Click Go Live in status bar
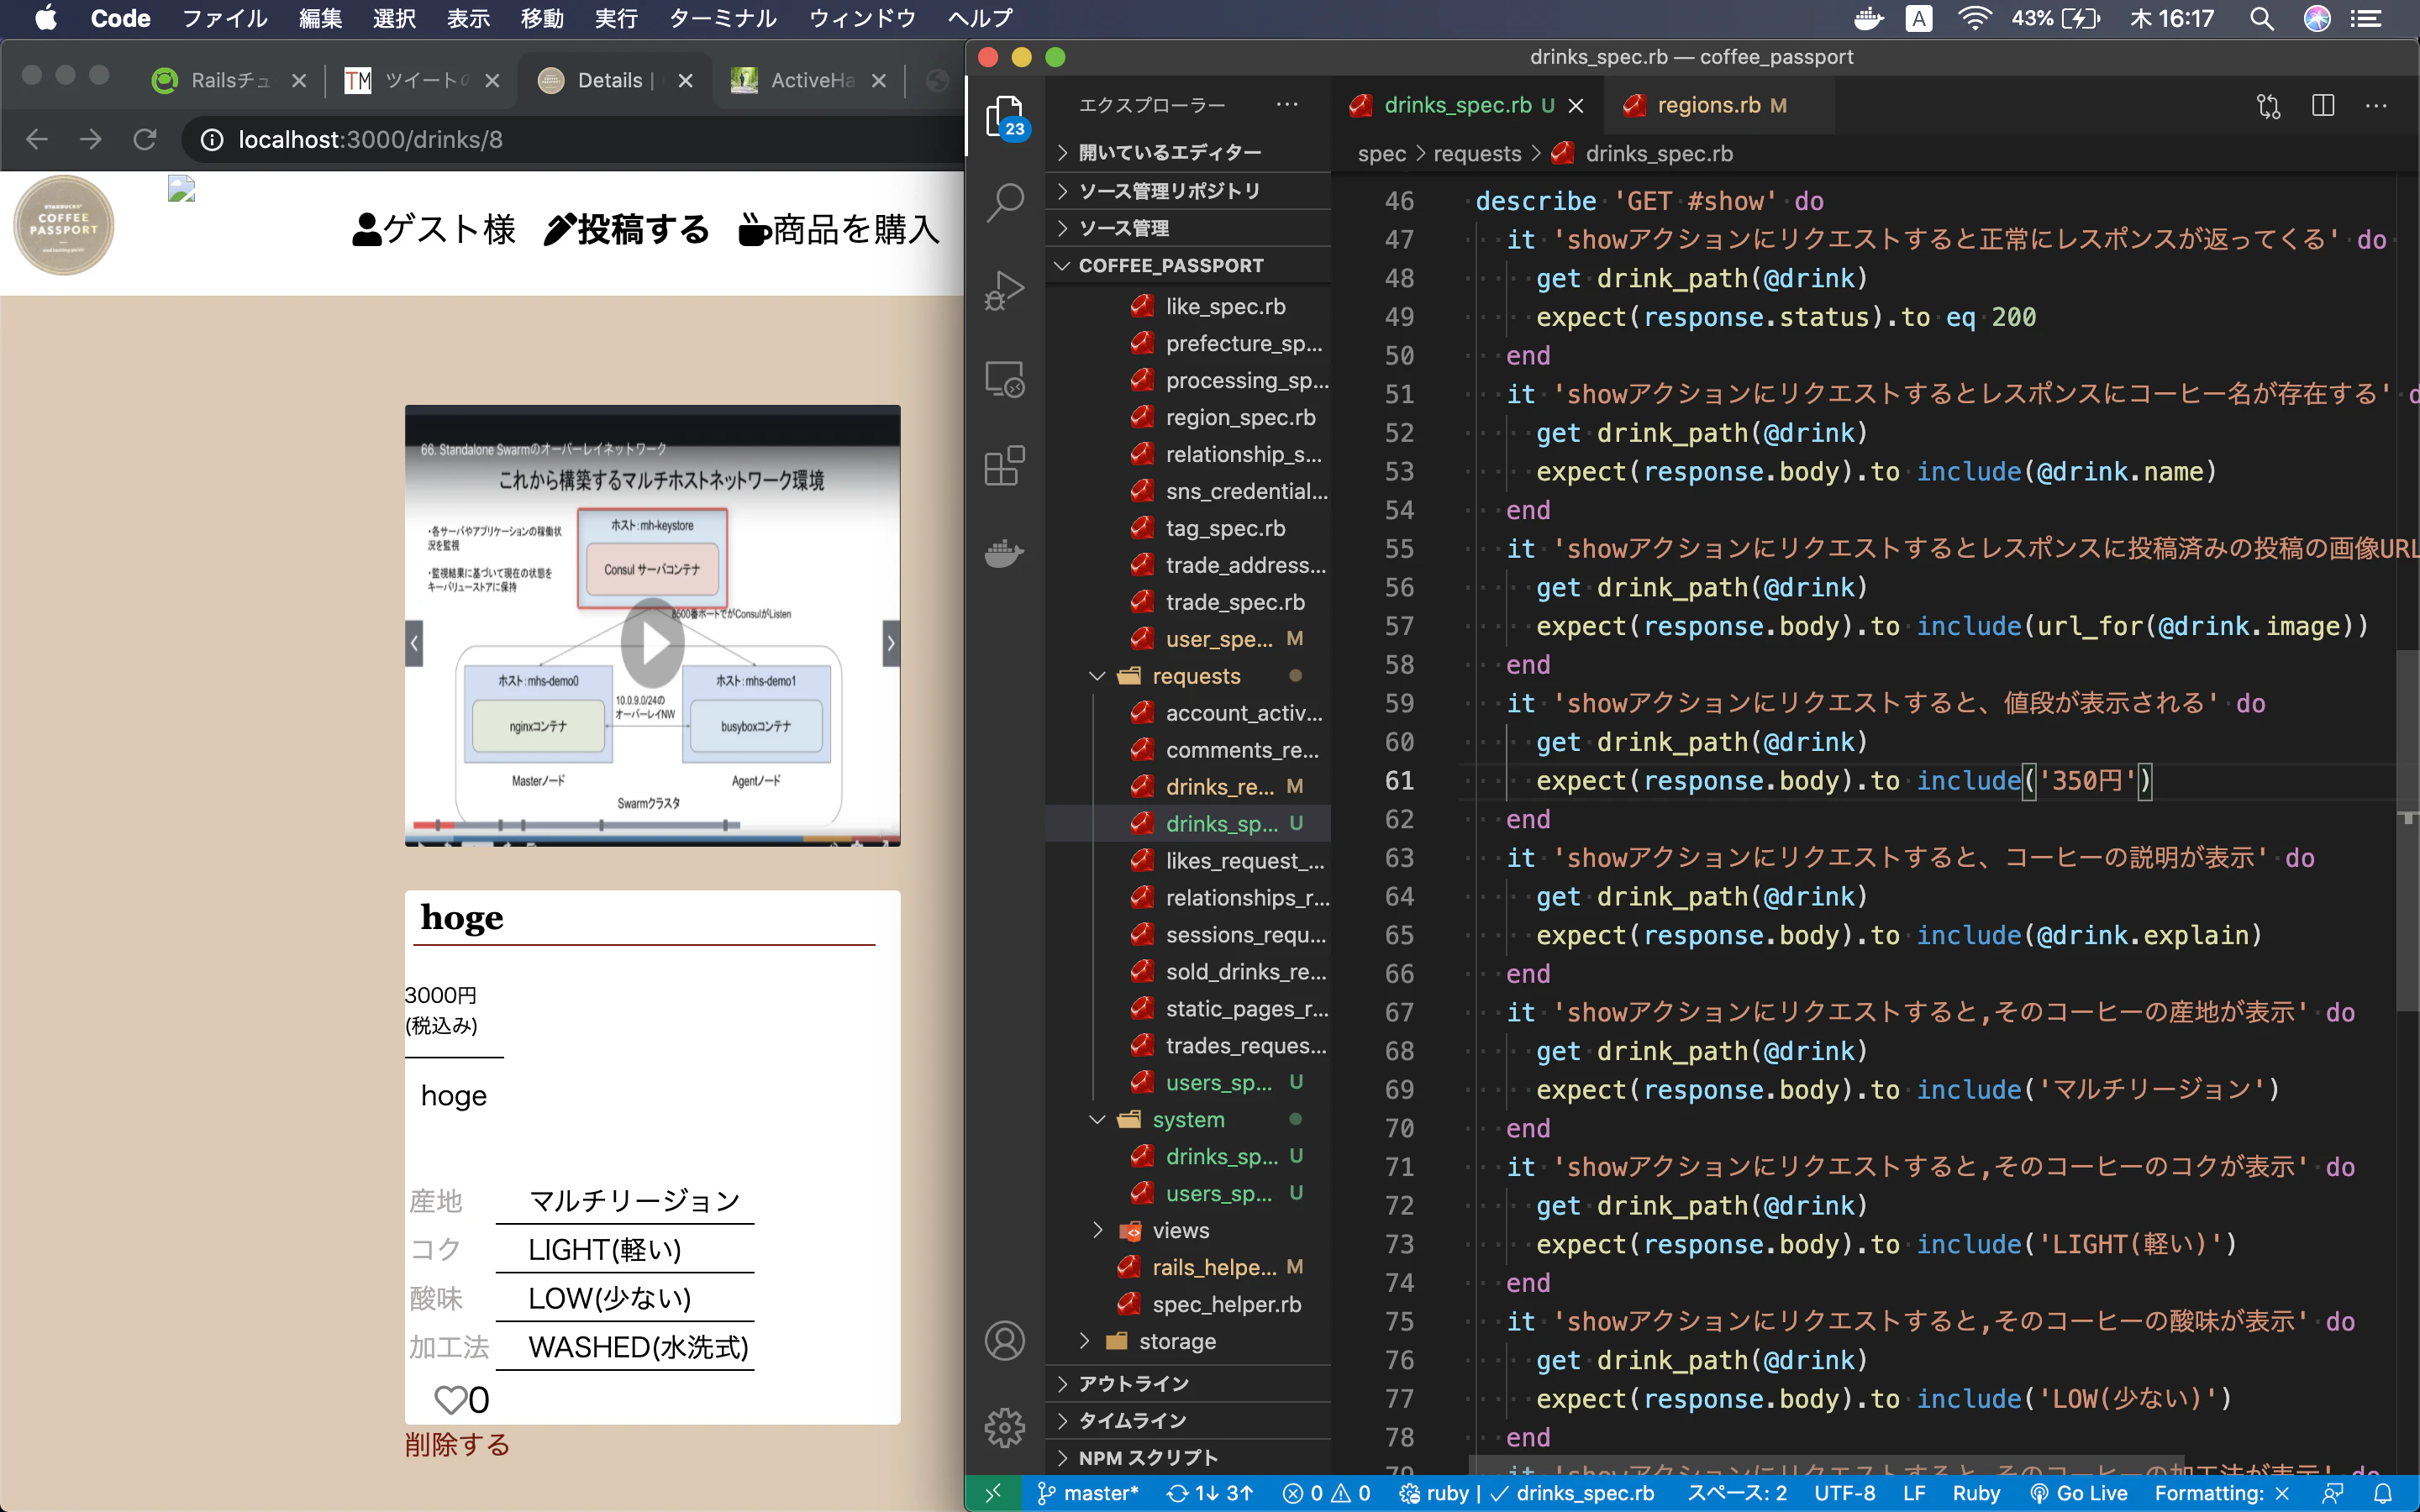Viewport: 2420px width, 1512px height. (x=2078, y=1493)
